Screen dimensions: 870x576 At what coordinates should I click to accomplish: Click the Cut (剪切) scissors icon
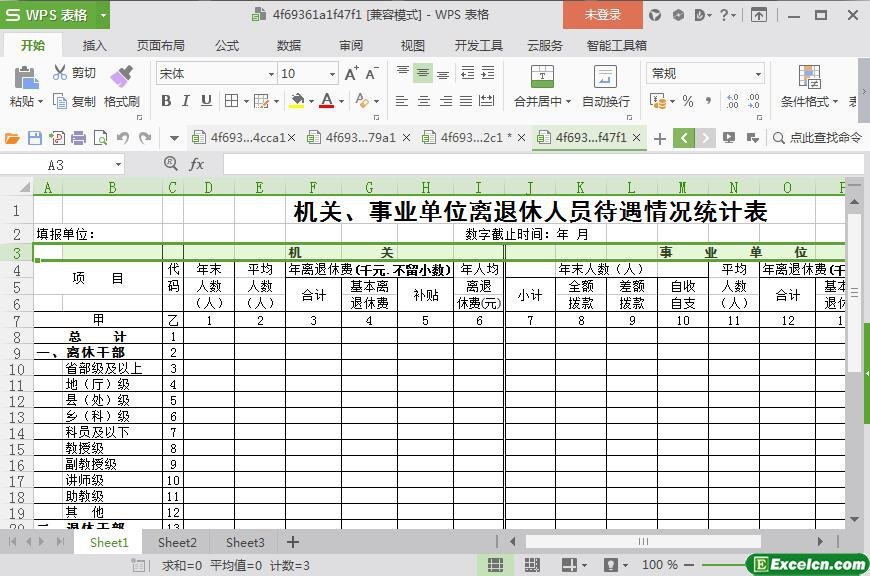[60, 73]
